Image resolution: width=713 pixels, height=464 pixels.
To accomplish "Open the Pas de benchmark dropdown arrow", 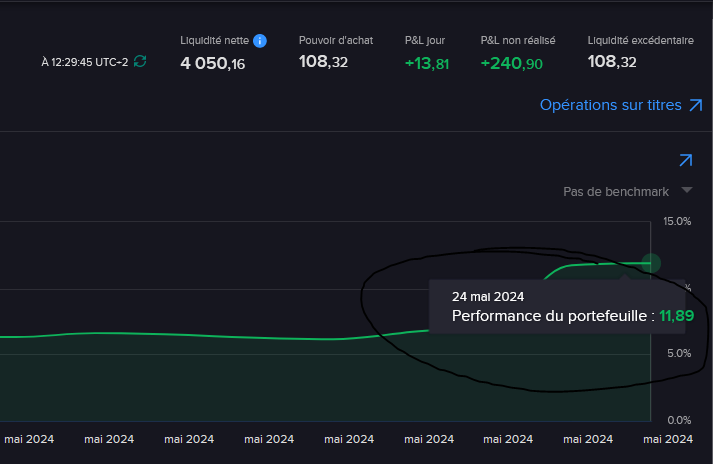I will tap(687, 190).
